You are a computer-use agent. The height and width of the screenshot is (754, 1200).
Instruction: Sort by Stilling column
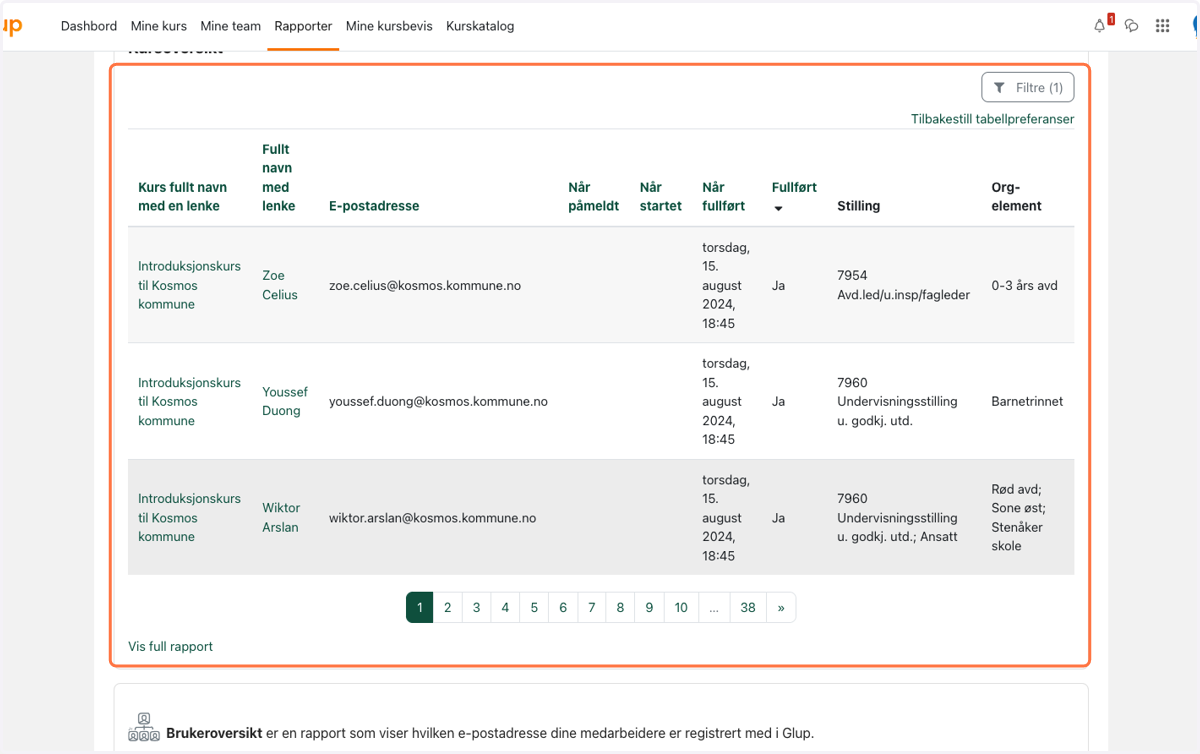(x=858, y=206)
